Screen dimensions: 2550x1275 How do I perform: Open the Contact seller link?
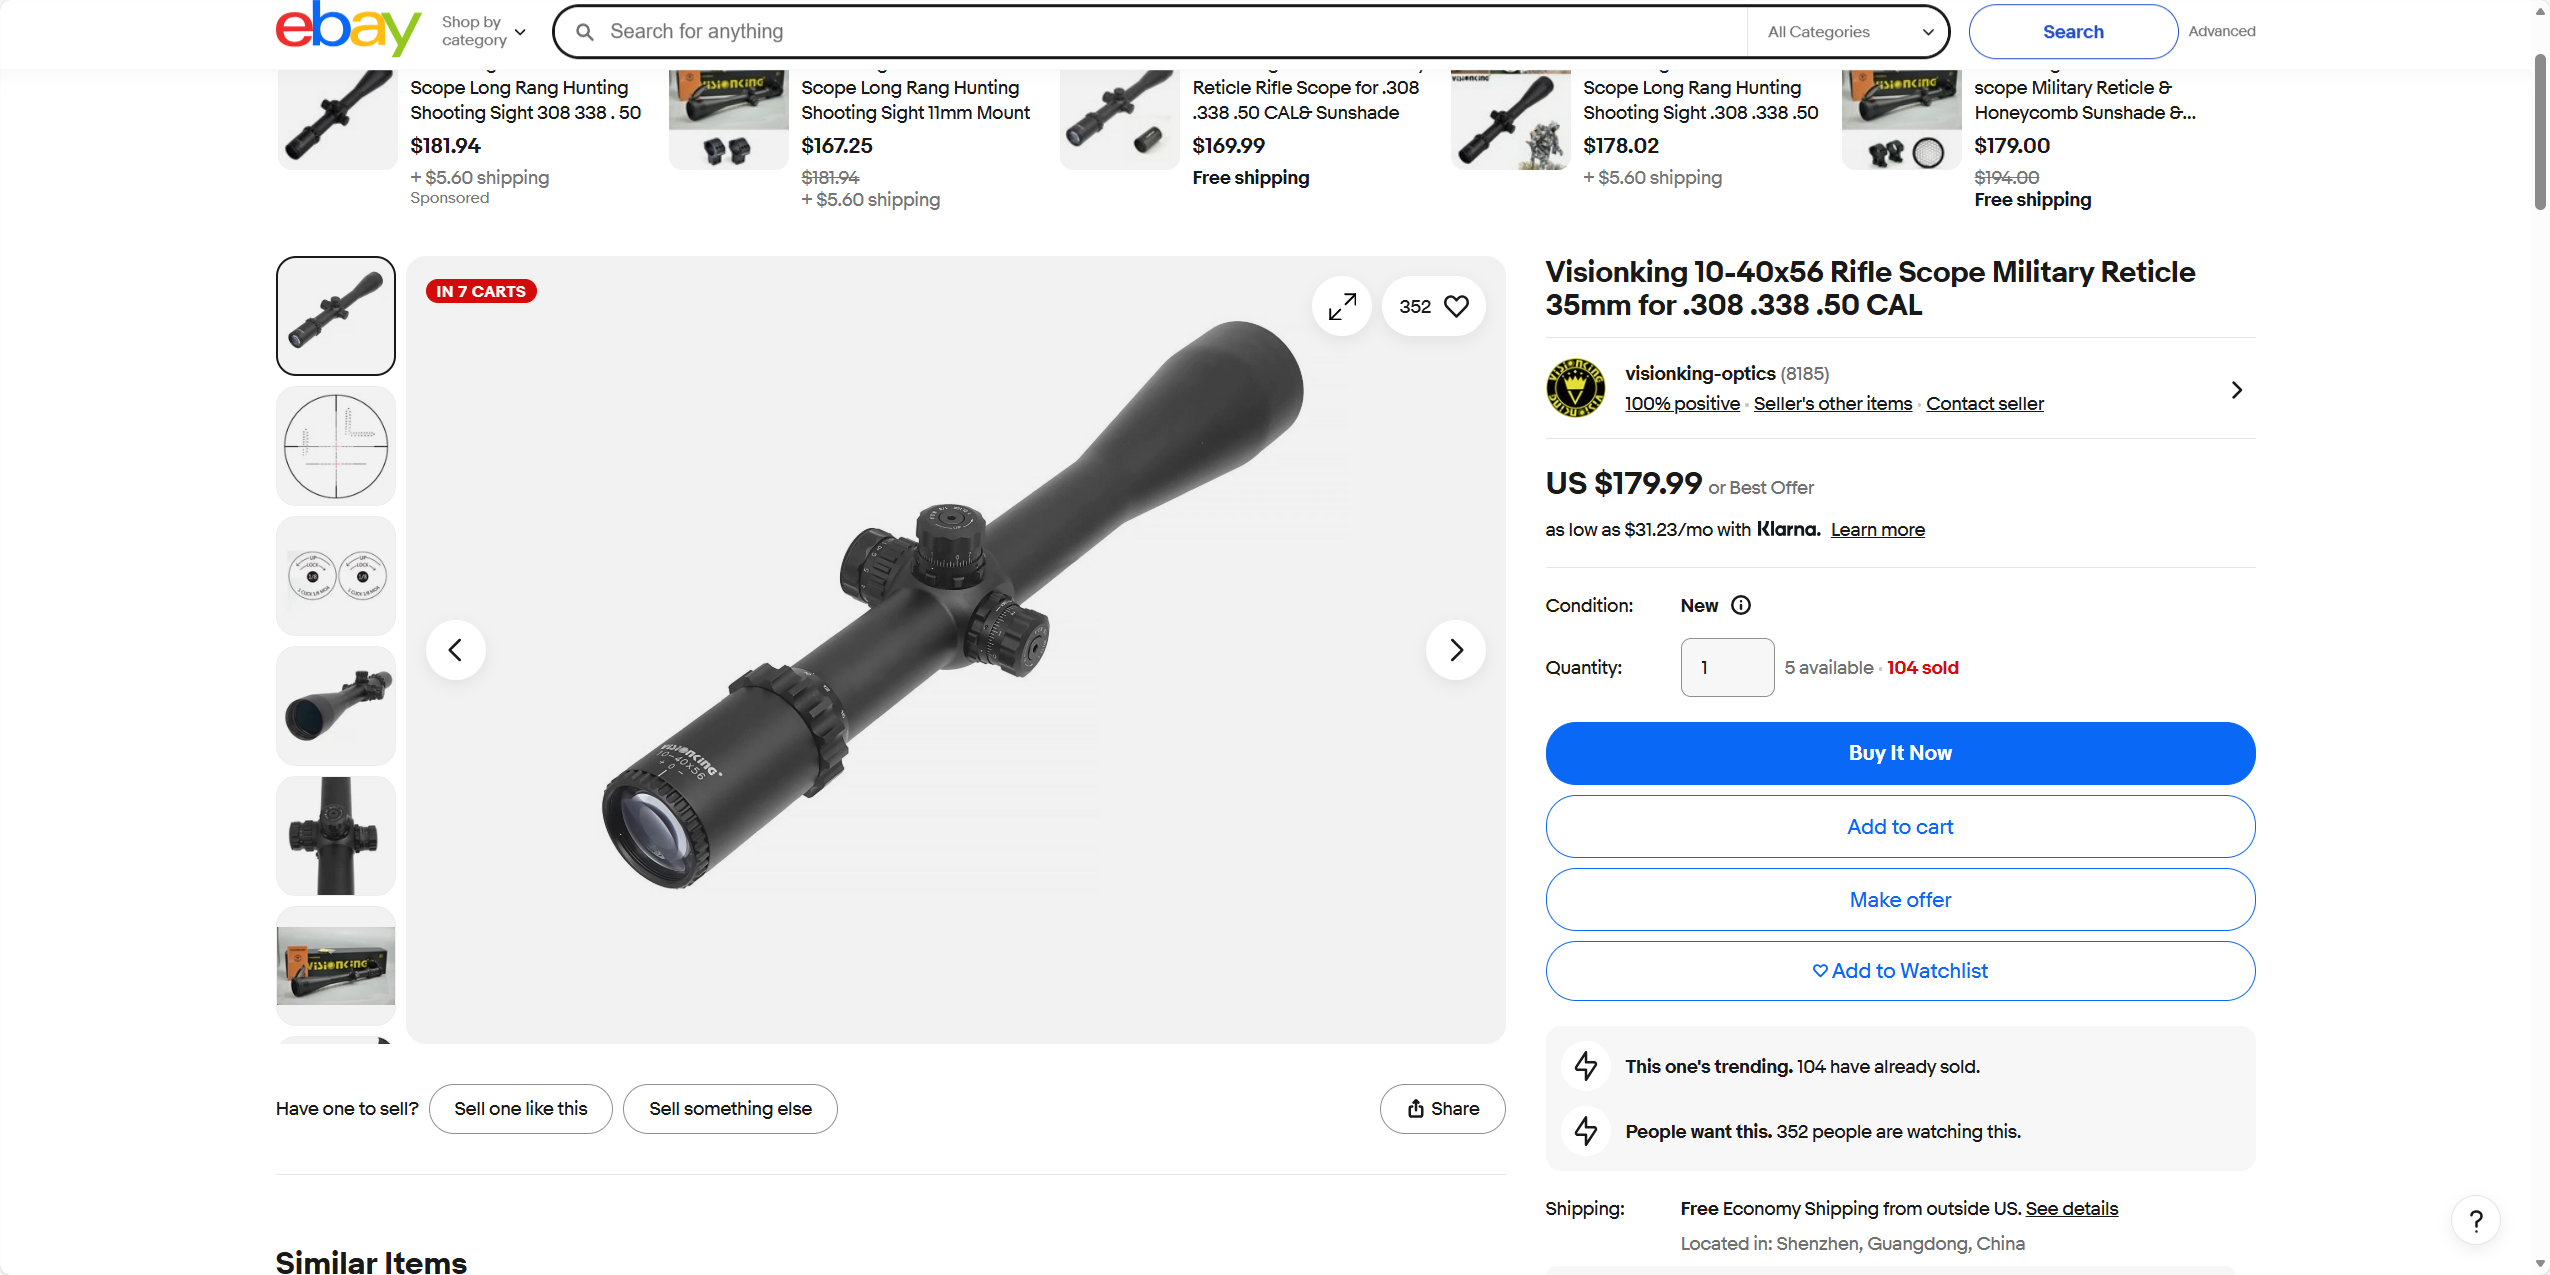pyautogui.click(x=1985, y=404)
